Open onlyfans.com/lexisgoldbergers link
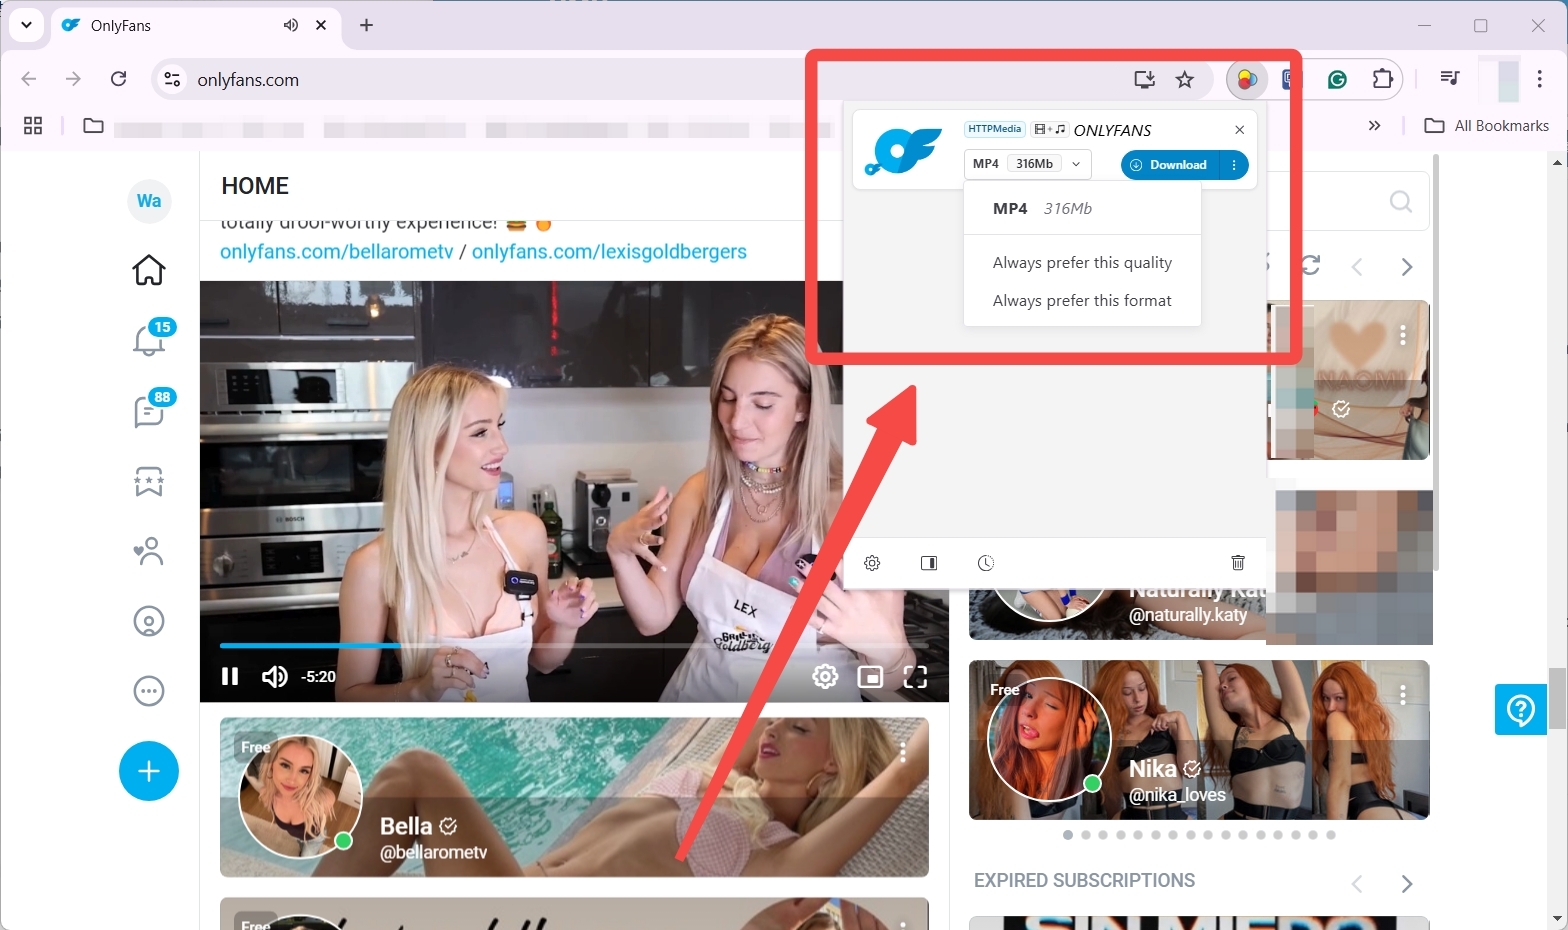The height and width of the screenshot is (930, 1568). (609, 252)
